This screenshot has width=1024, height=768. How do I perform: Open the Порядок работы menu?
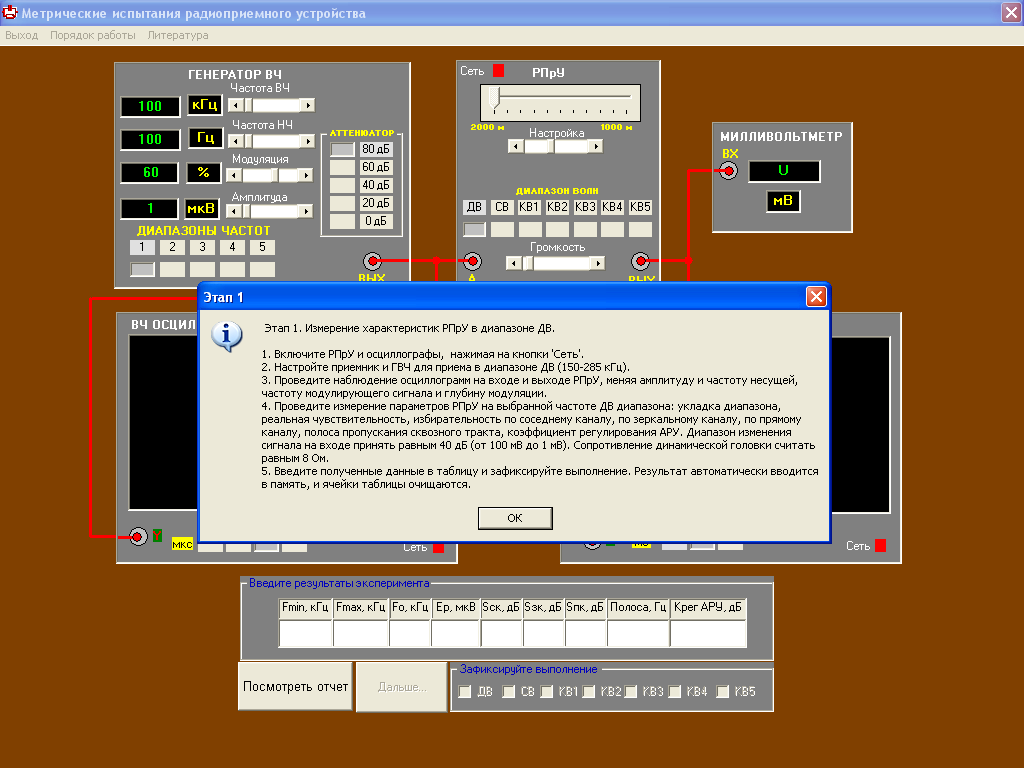tap(92, 35)
